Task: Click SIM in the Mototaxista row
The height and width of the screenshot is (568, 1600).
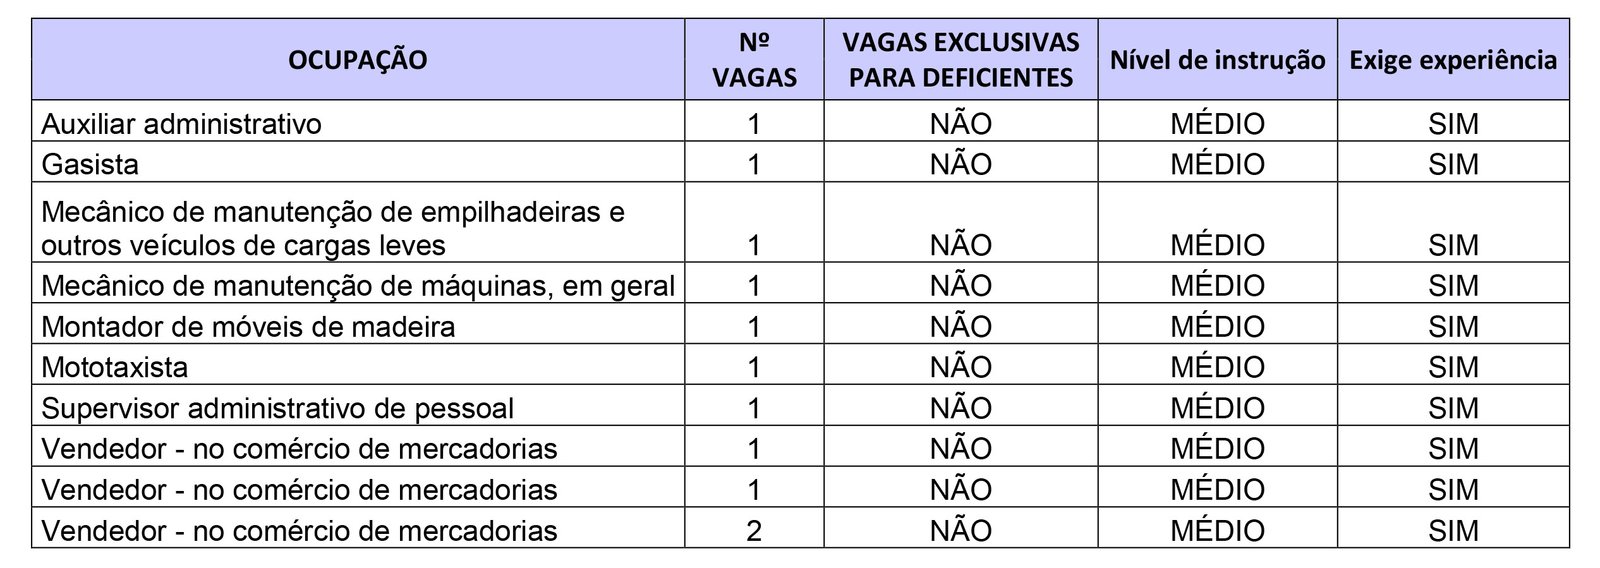Action: (x=1452, y=368)
